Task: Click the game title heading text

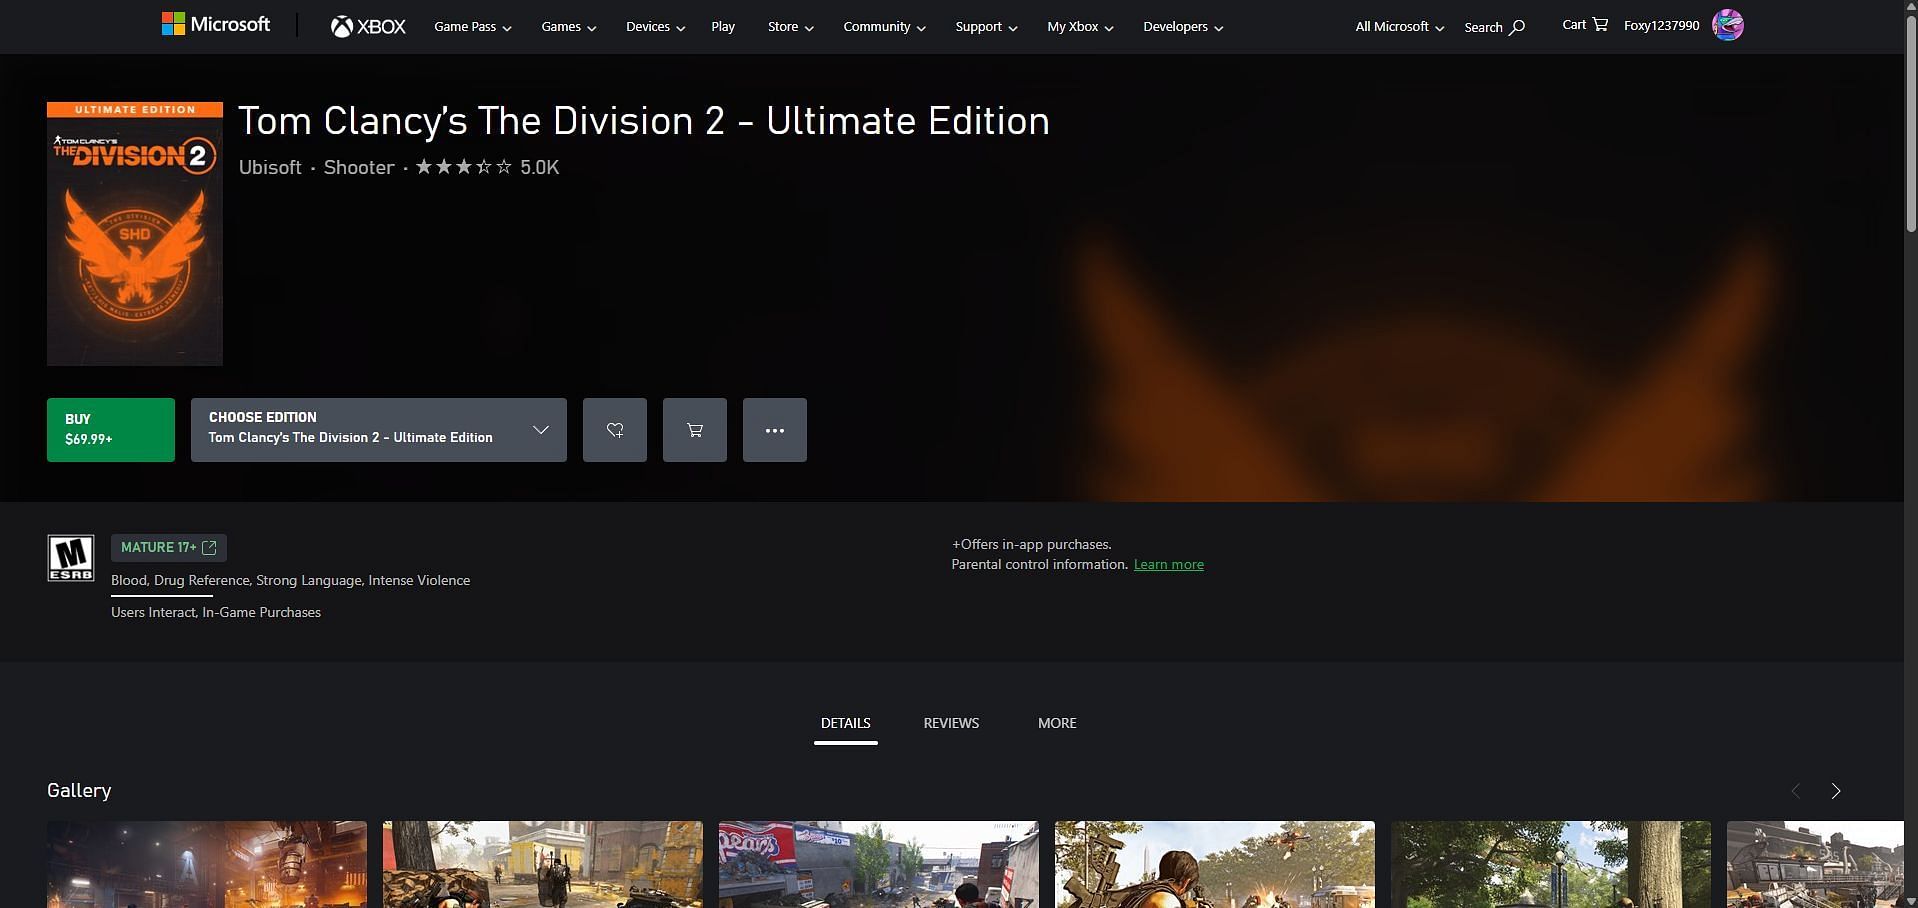Action: 644,121
